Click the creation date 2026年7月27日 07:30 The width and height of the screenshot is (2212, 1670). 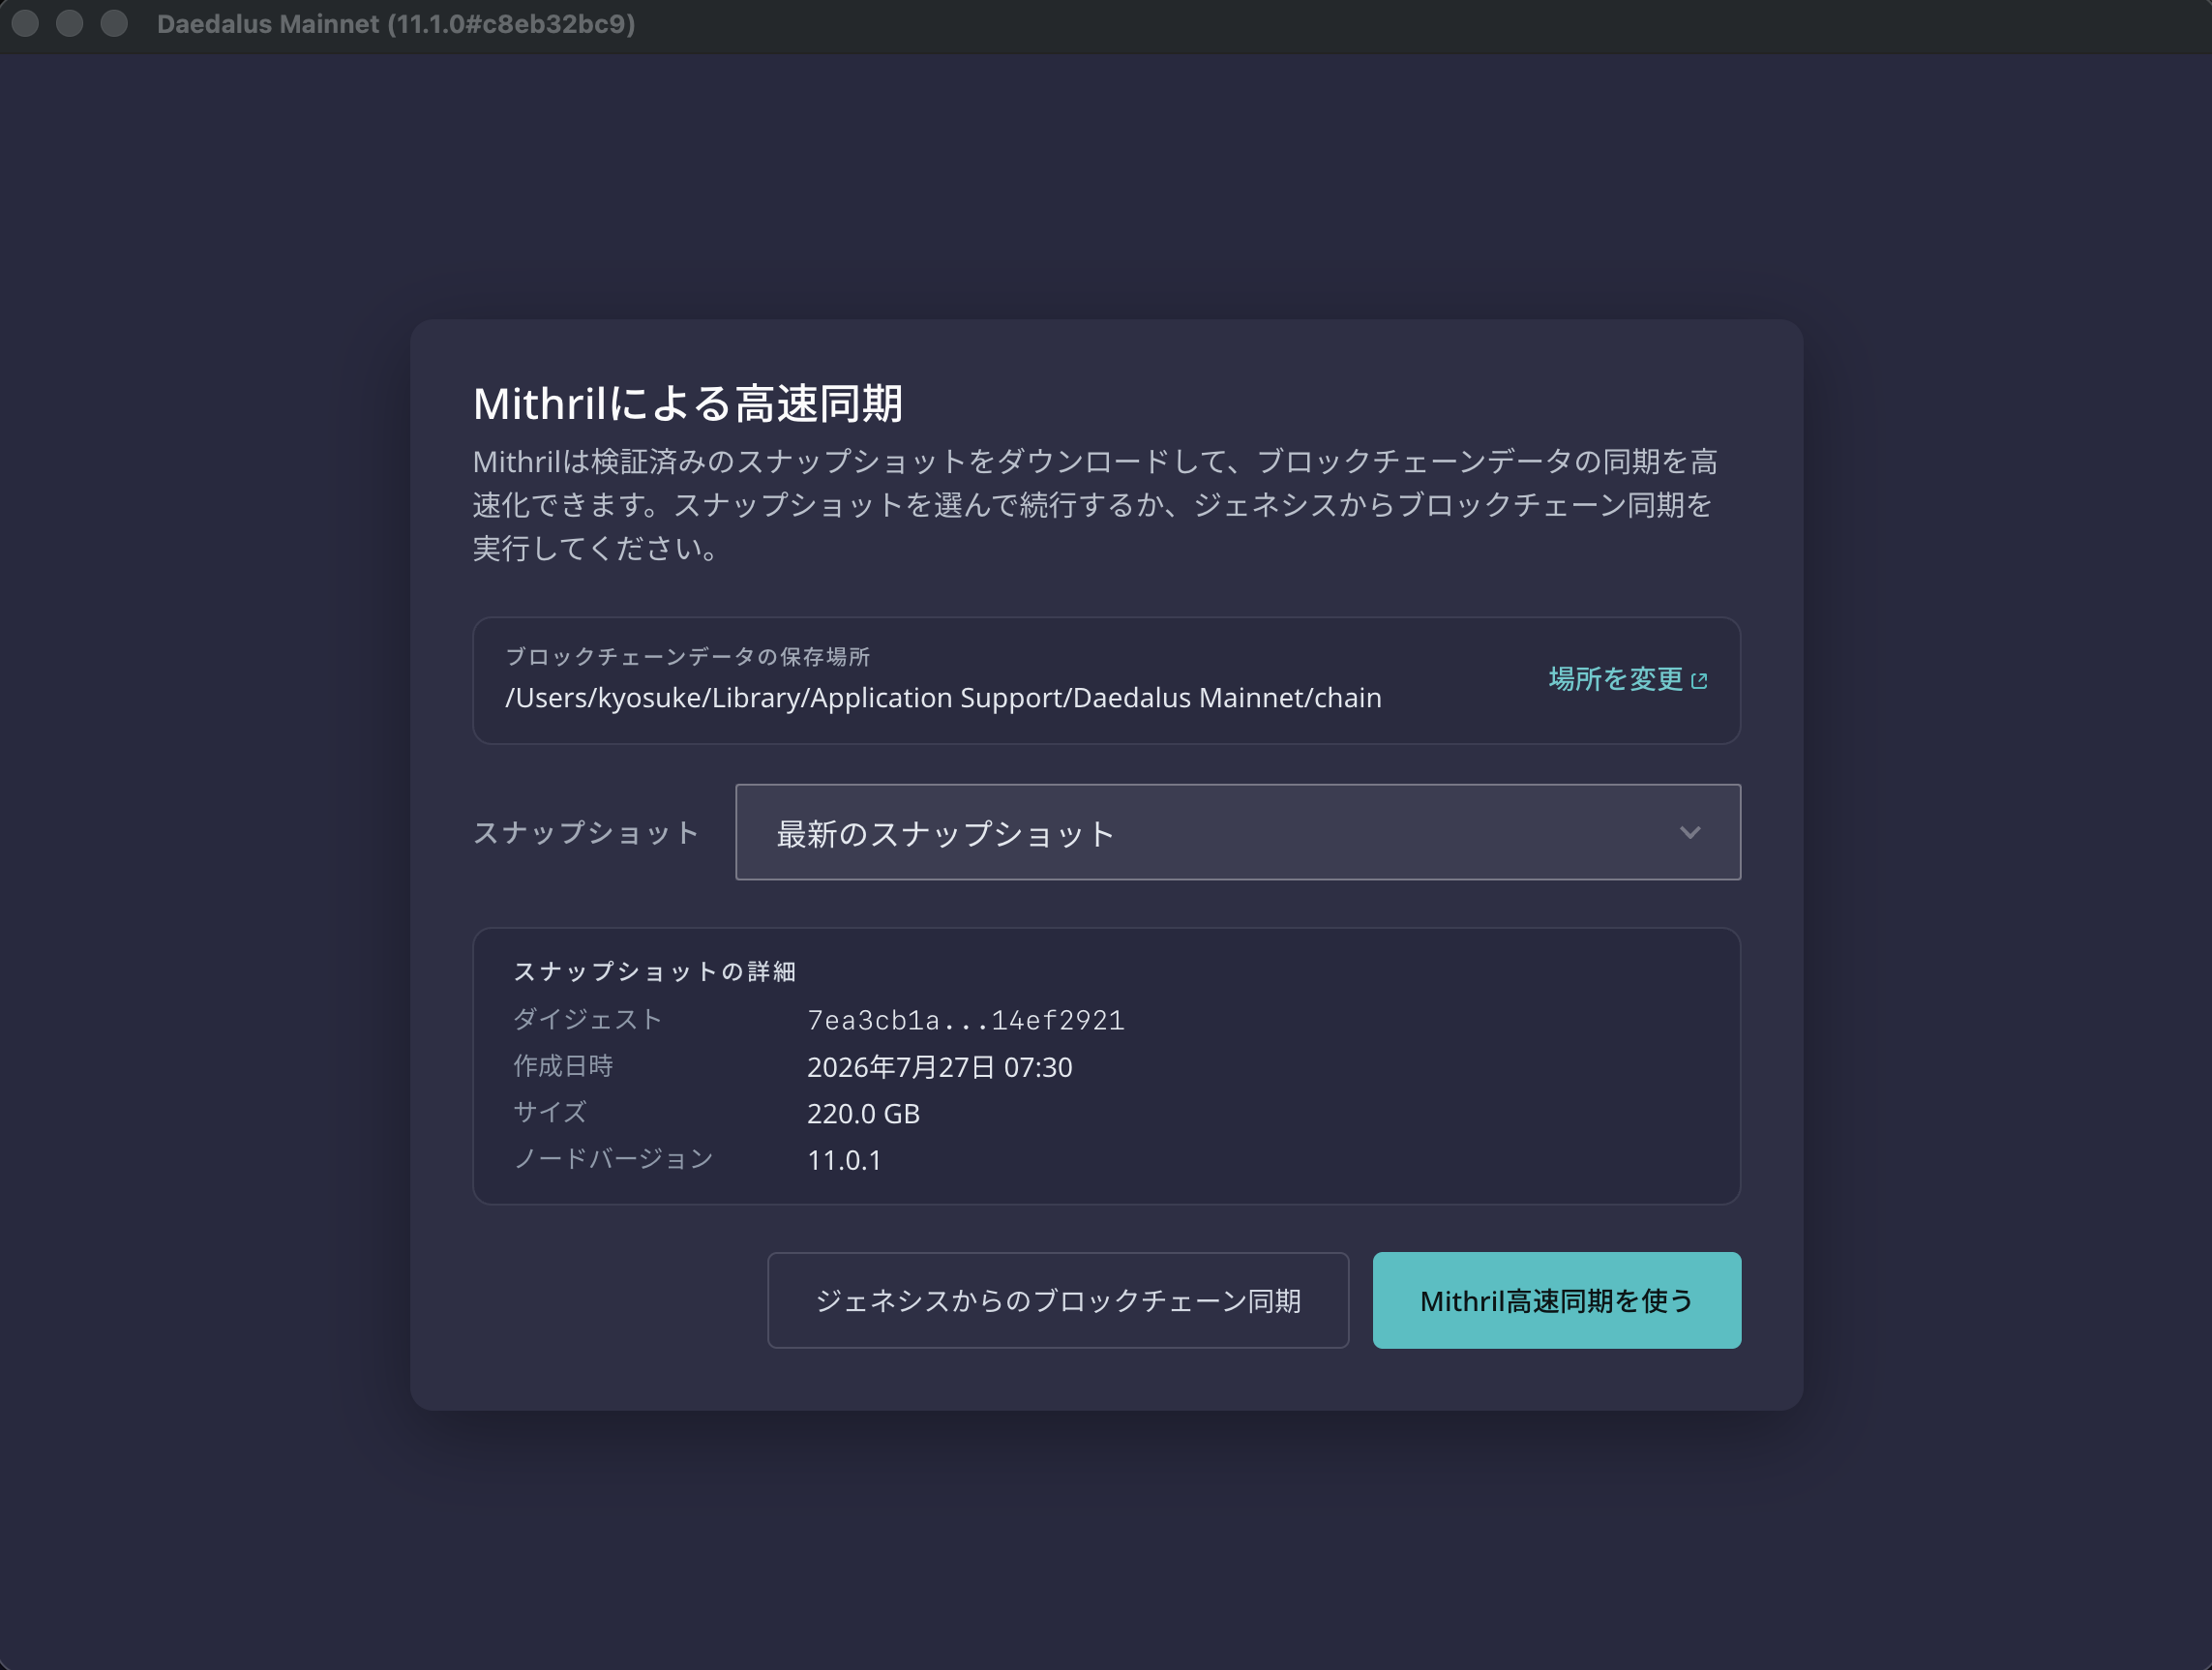click(940, 1067)
